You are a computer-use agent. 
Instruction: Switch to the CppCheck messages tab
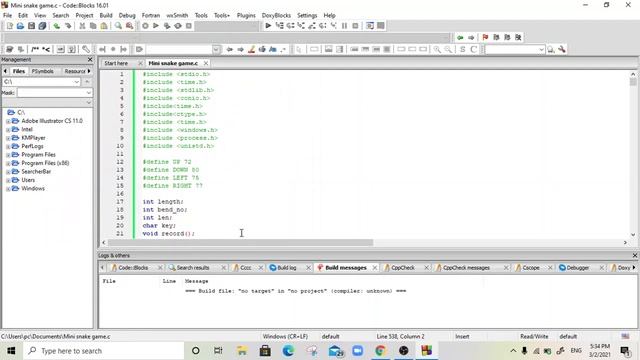point(466,268)
